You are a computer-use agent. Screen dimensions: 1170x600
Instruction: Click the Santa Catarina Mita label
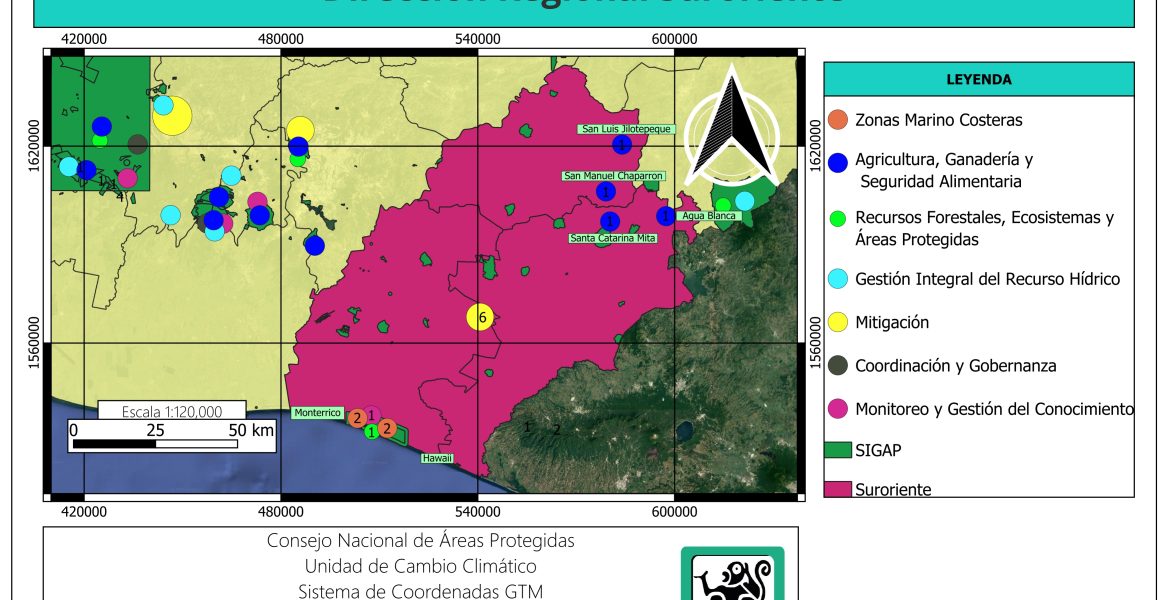618,239
